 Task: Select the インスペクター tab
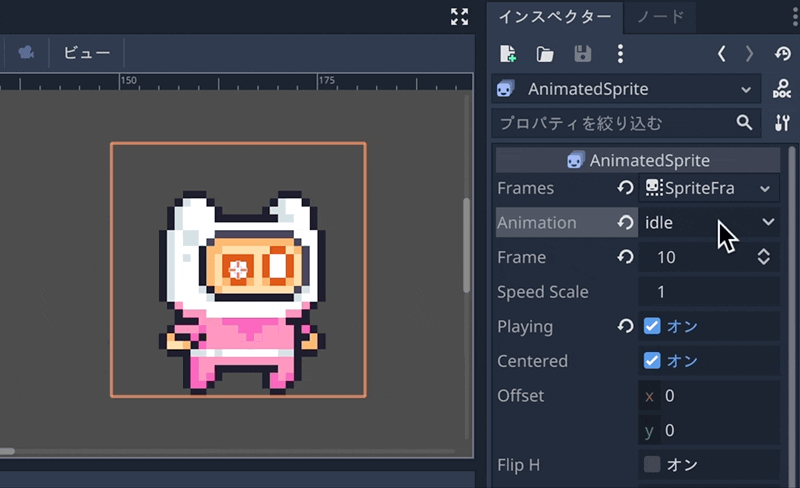(554, 16)
